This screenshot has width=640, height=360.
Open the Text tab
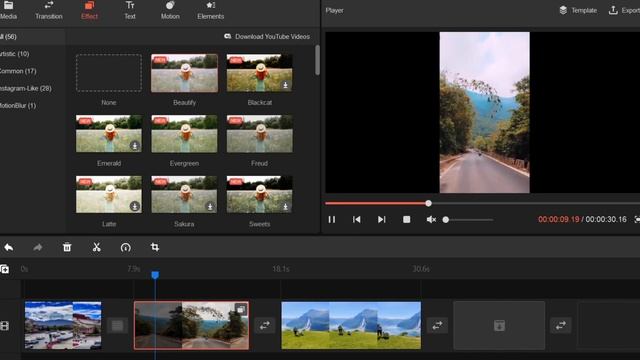click(130, 11)
